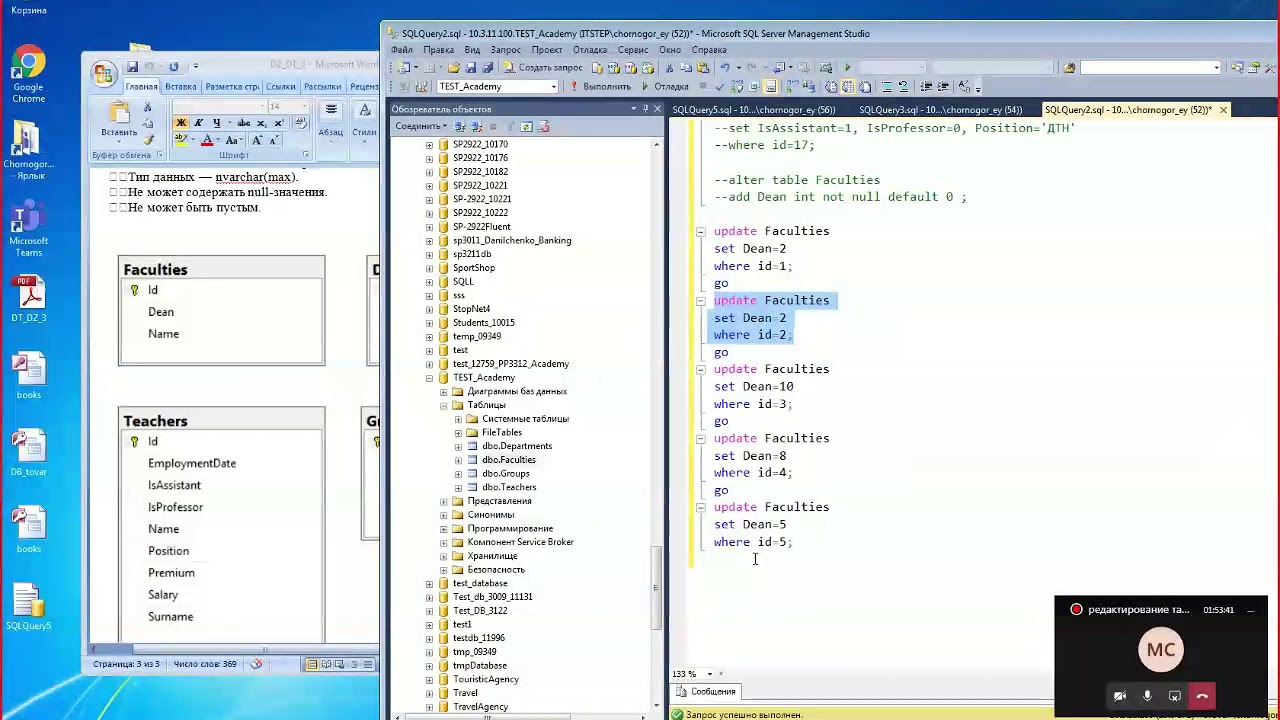Click Соединить connect button in Object Explorer
1280x720 pixels.
(420, 127)
